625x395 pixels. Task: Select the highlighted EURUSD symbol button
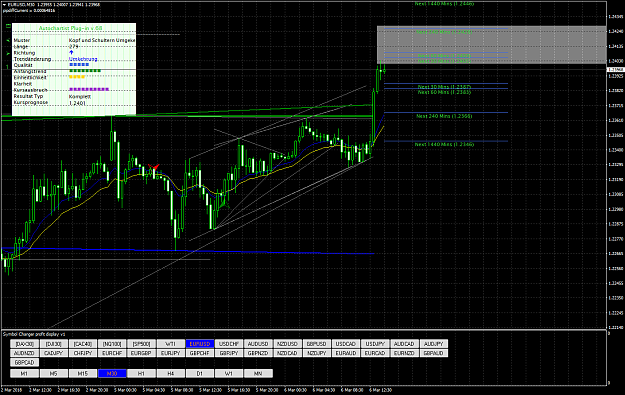point(200,344)
